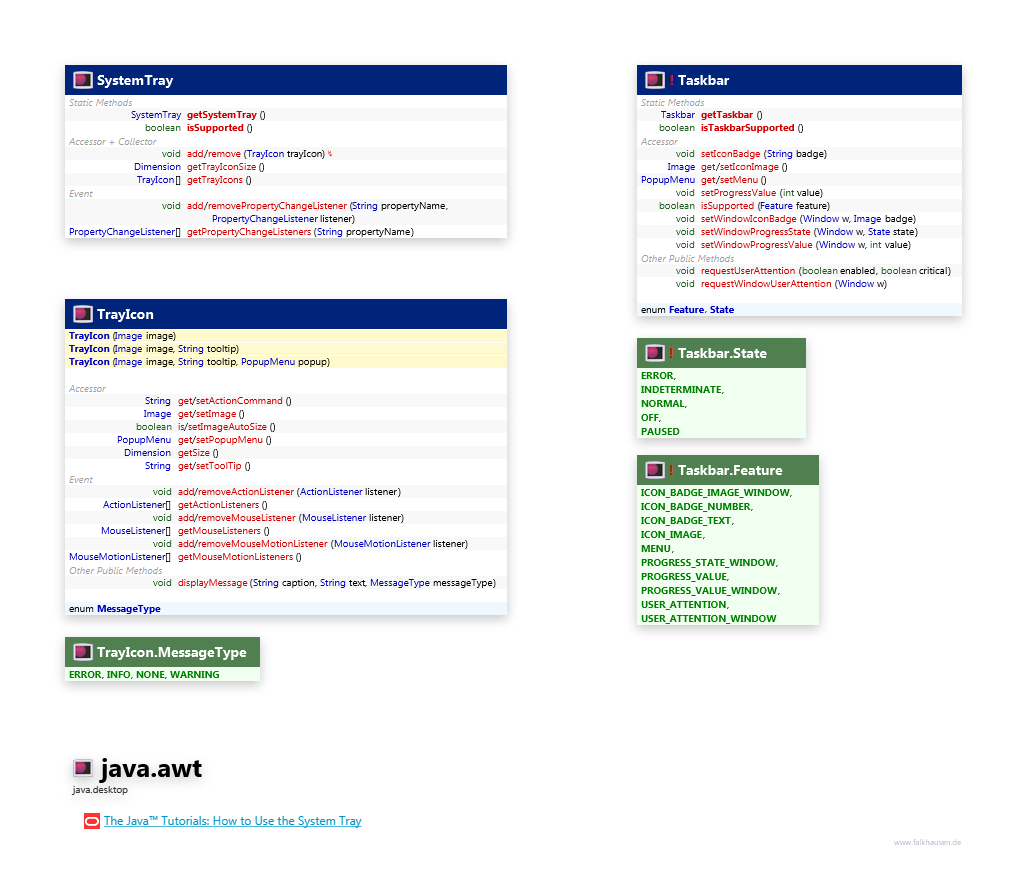The width and height of the screenshot is (1018, 888).
Task: Click the setWindowProgressValue method
Action: (756, 245)
